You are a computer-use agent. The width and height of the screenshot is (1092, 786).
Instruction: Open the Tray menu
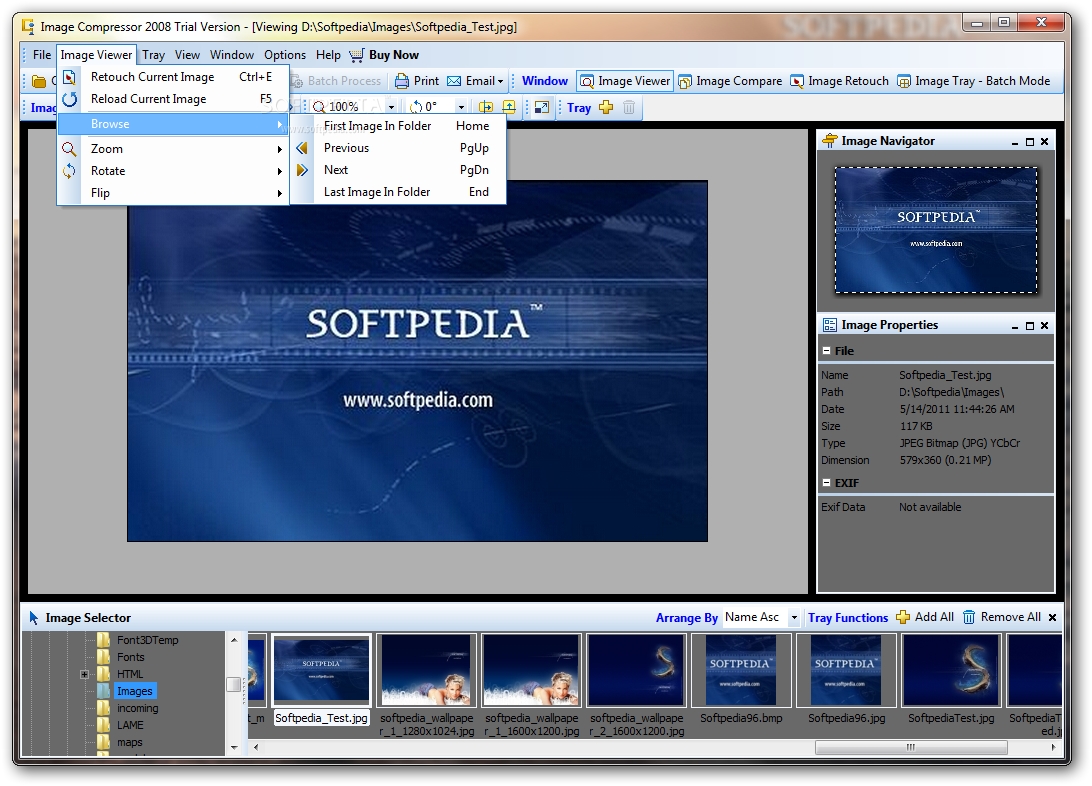click(x=153, y=55)
